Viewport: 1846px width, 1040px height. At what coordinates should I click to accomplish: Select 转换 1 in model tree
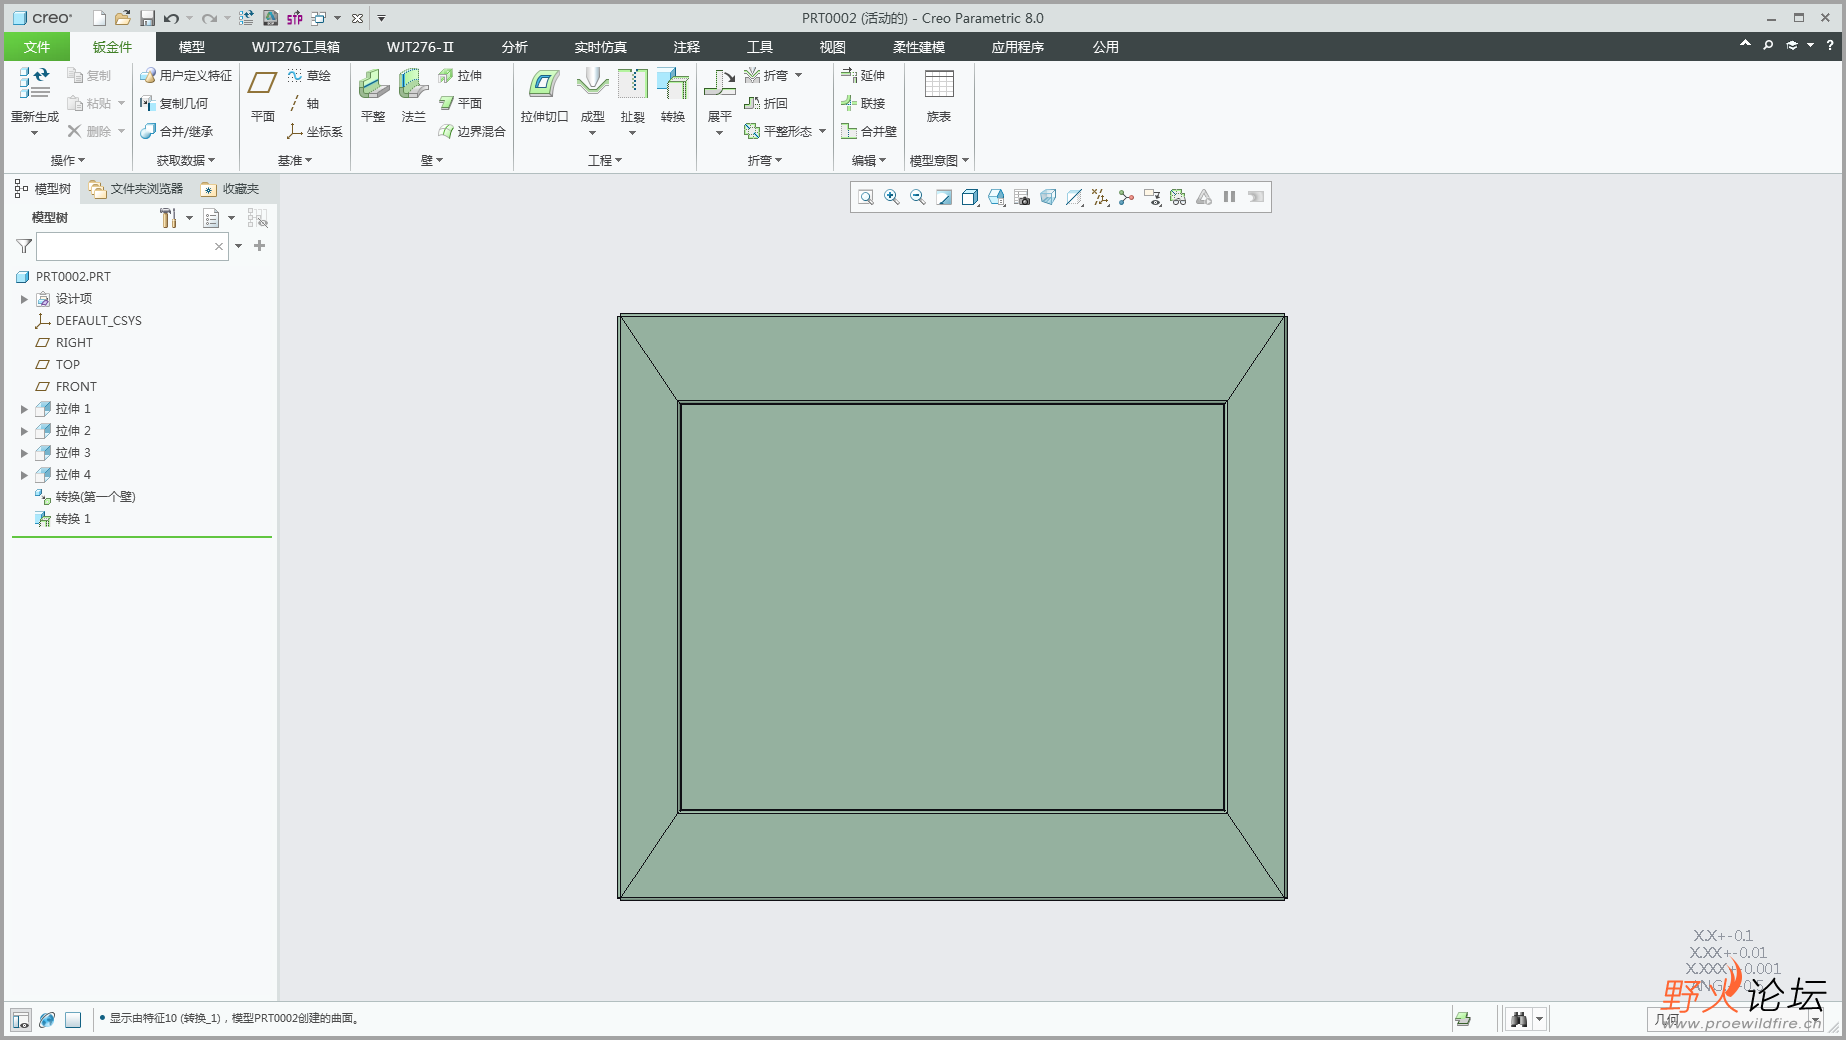pos(63,519)
